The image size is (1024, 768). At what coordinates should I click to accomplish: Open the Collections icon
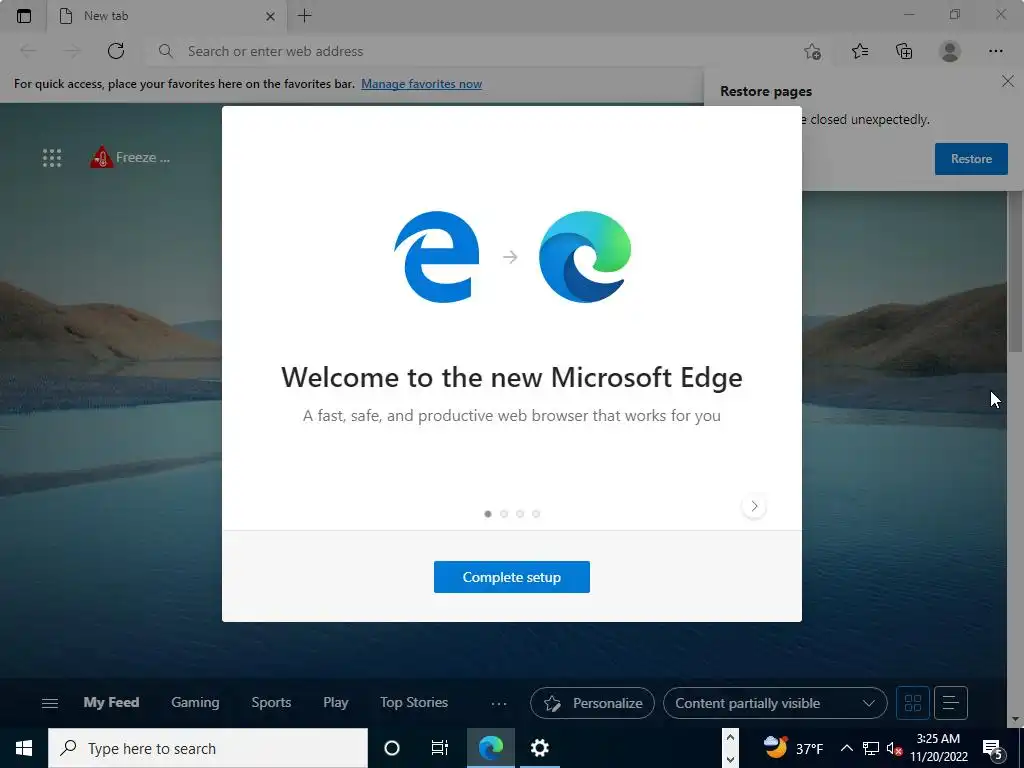click(x=904, y=51)
